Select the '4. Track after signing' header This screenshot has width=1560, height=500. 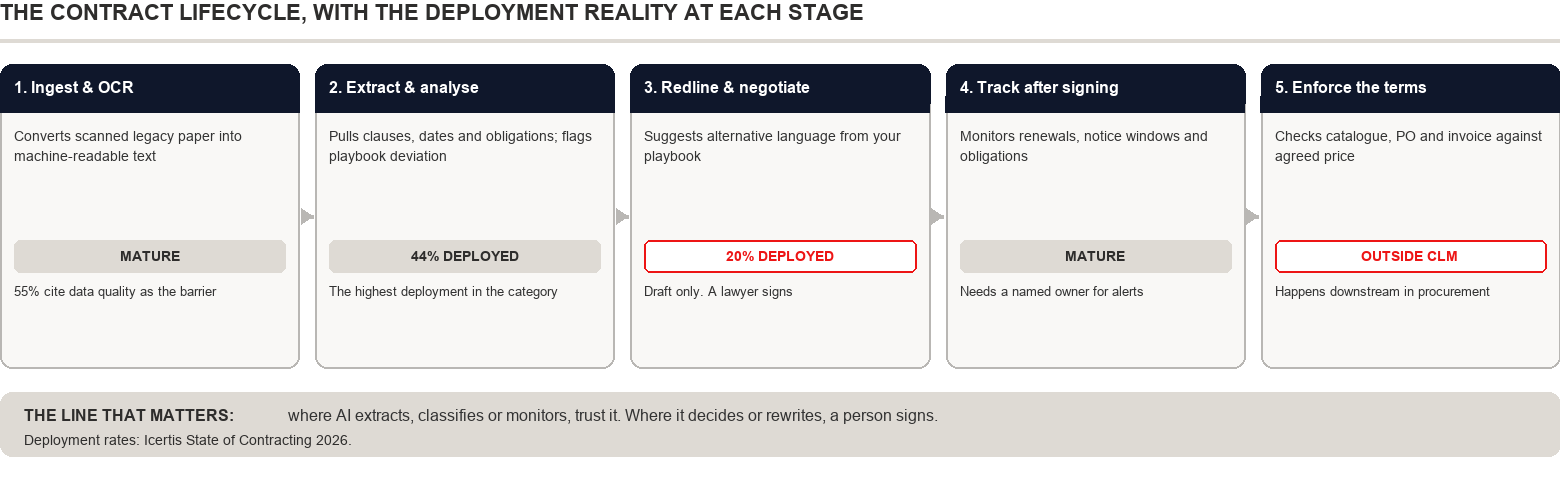coord(1095,88)
